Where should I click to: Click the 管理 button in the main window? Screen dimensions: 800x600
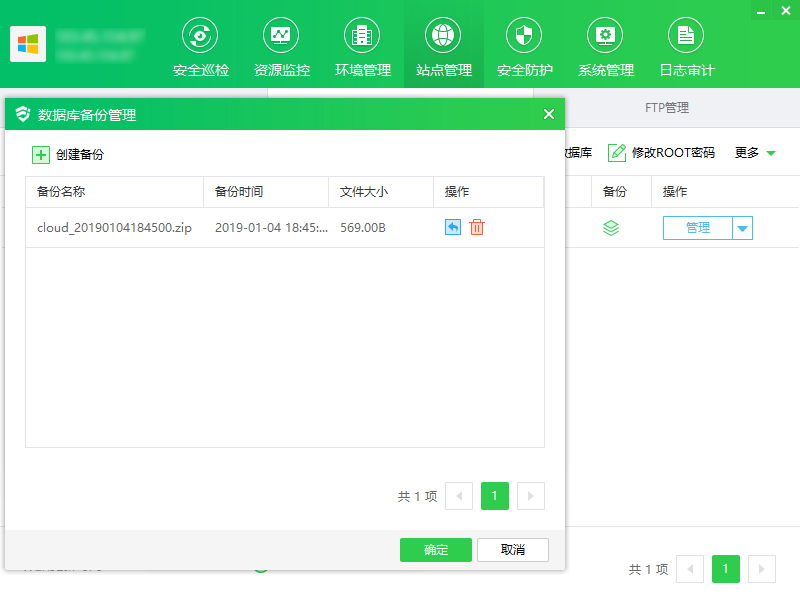click(697, 228)
